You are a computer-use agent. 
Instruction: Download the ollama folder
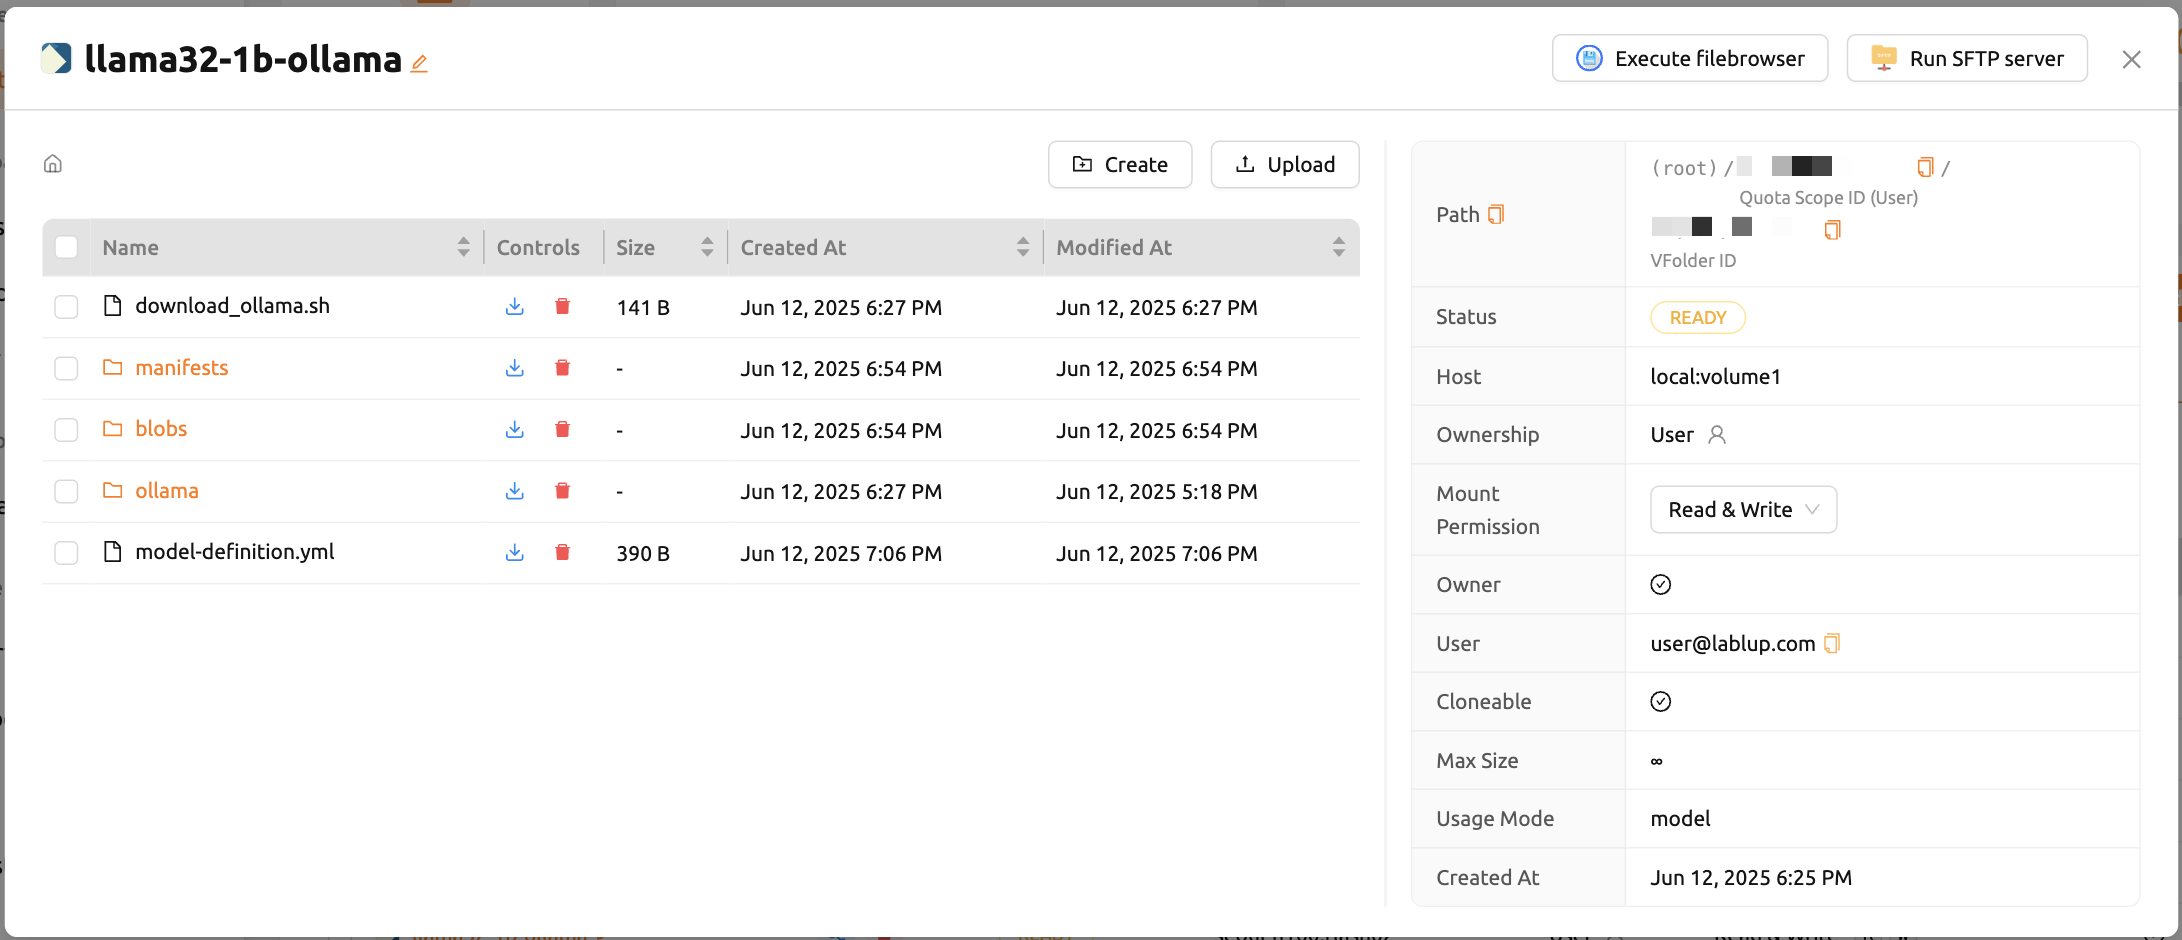coord(515,491)
